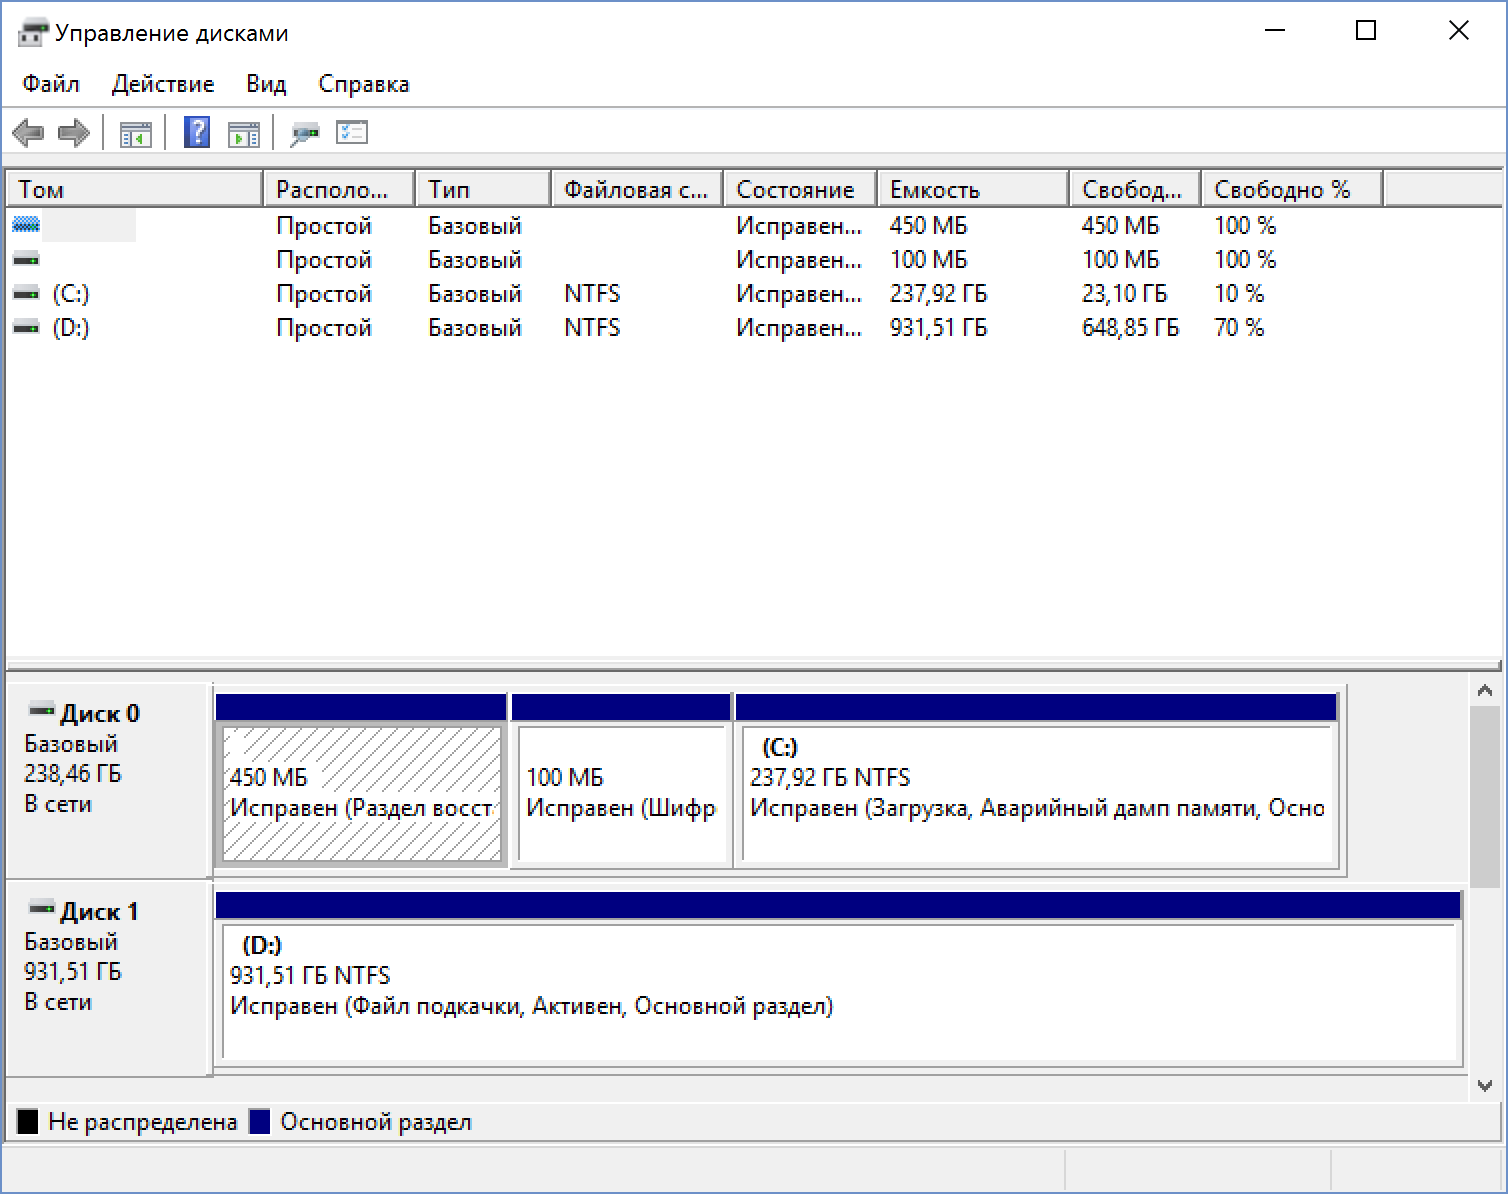The height and width of the screenshot is (1194, 1508).
Task: Open the Действие menu
Action: click(163, 84)
